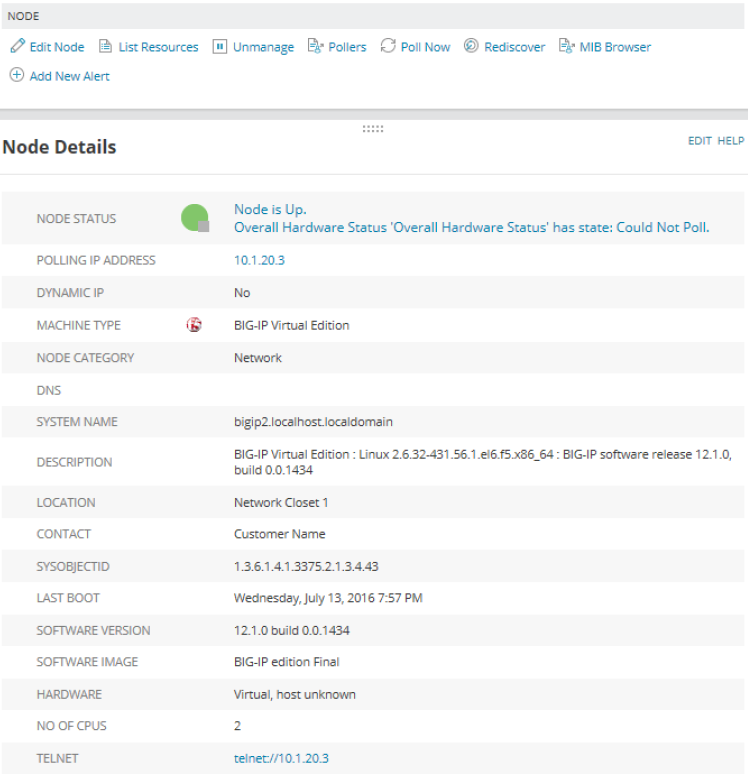
Task: Click the Poll Now refresh icon
Action: tap(388, 46)
